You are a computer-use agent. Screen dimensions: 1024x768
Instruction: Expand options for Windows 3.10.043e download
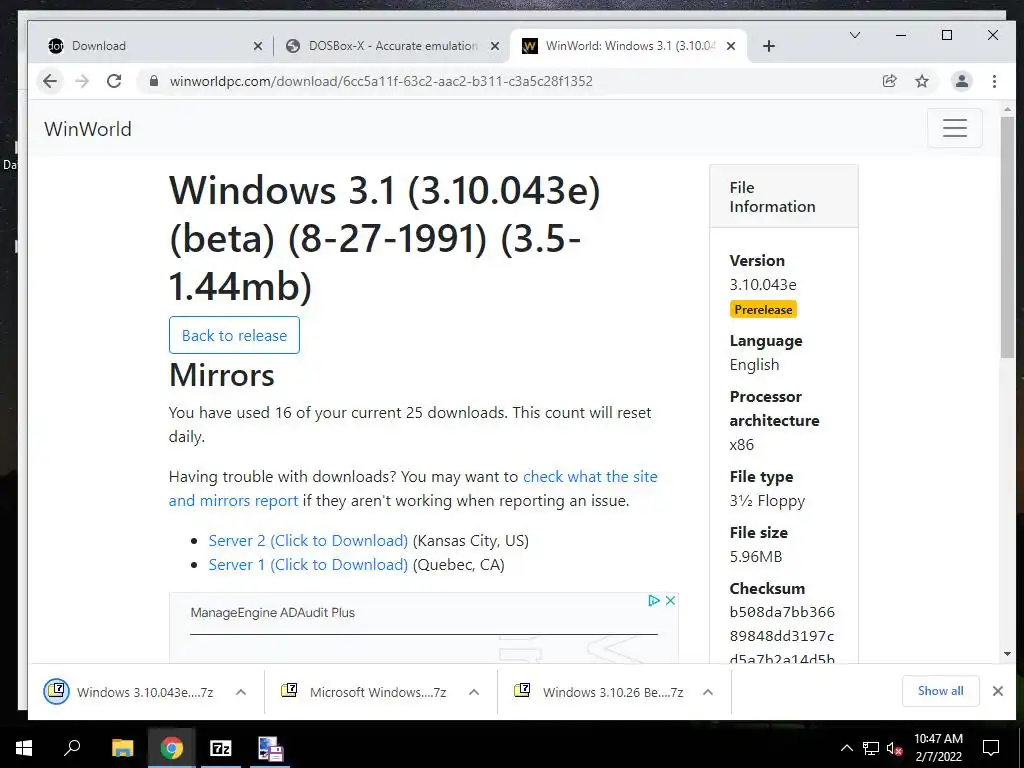click(241, 692)
